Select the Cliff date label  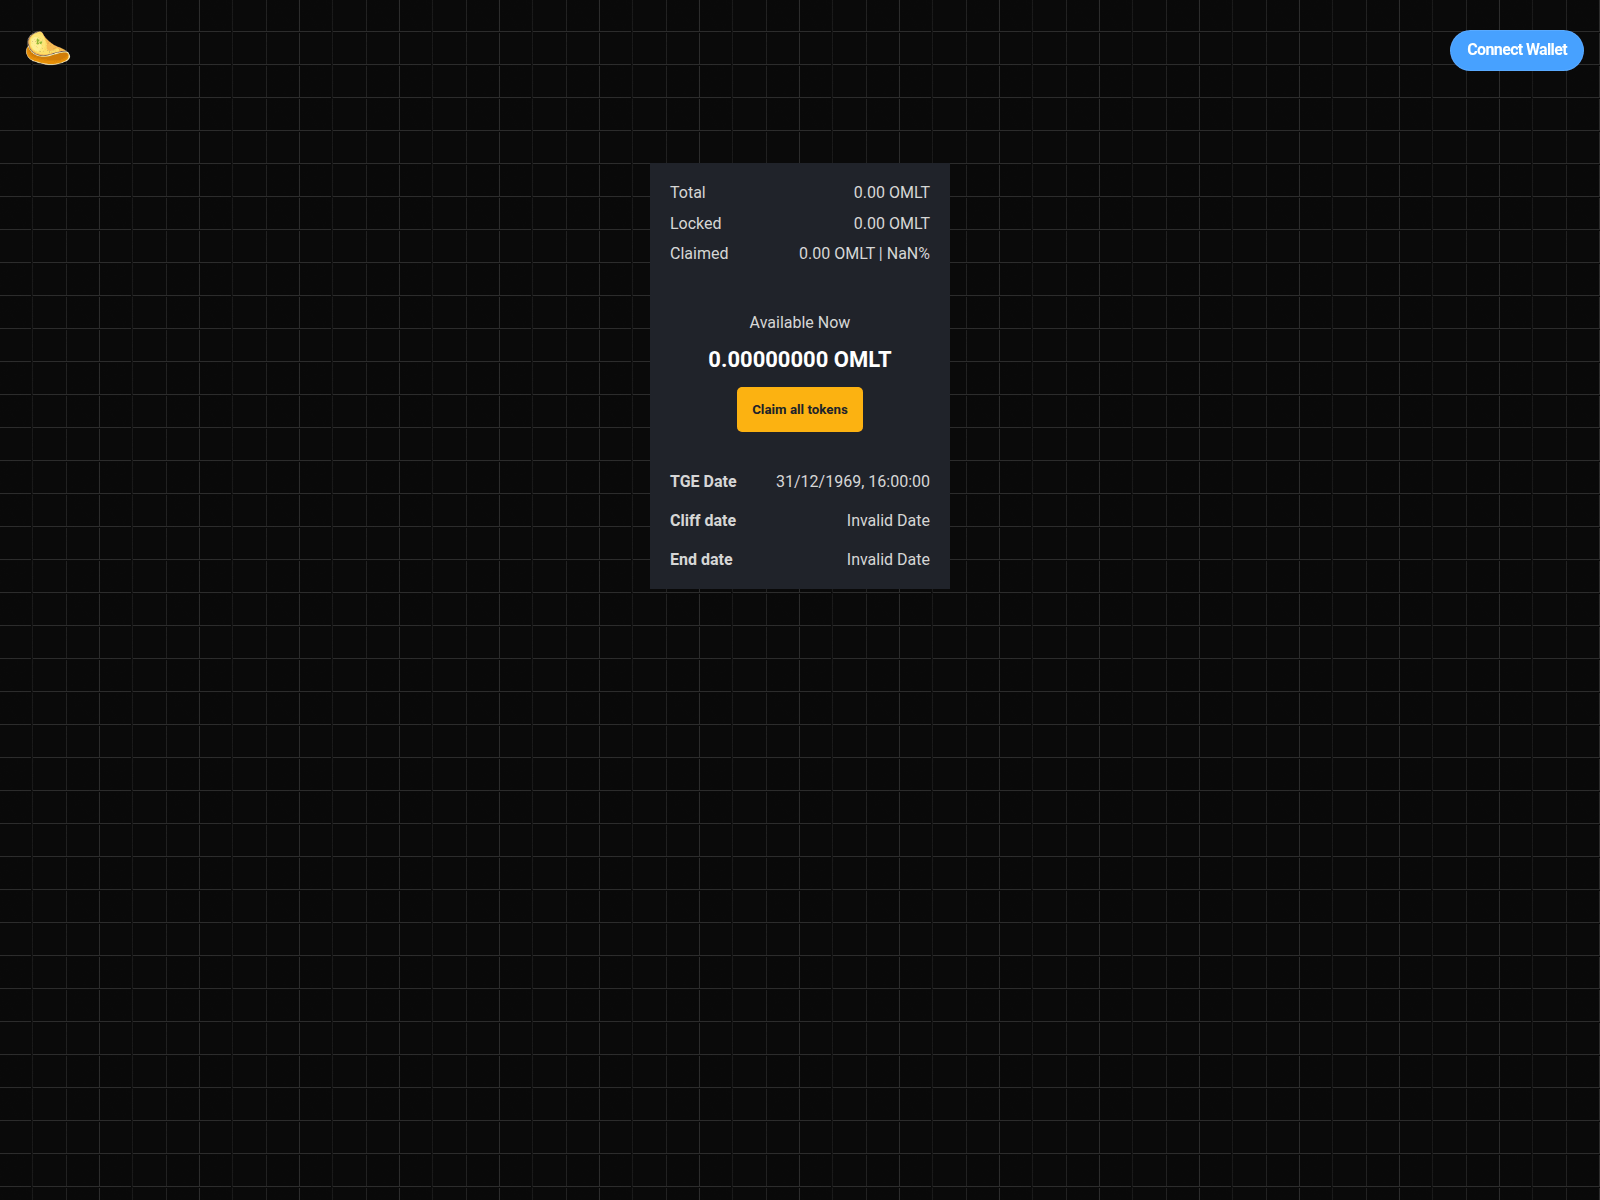pyautogui.click(x=703, y=520)
